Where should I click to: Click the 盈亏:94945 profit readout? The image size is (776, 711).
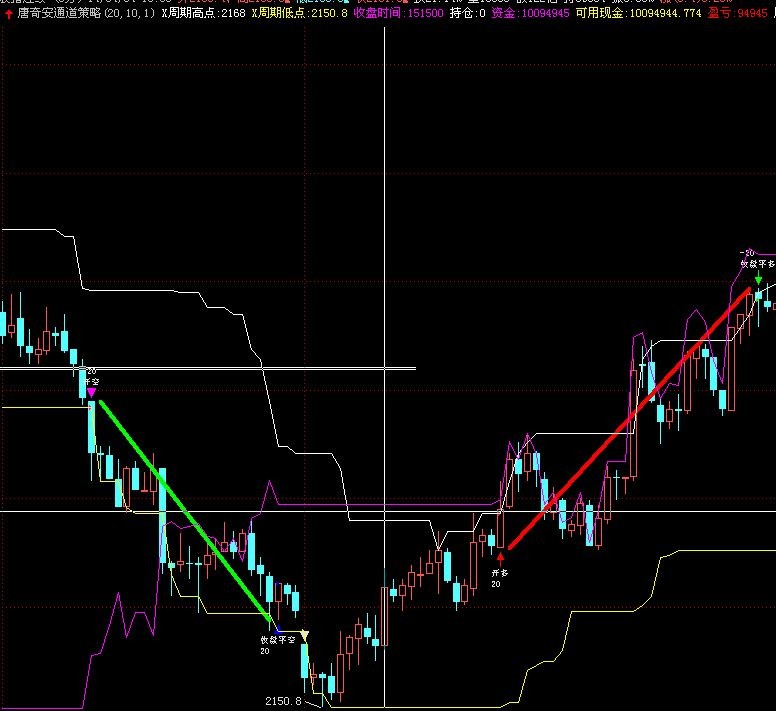[x=737, y=13]
